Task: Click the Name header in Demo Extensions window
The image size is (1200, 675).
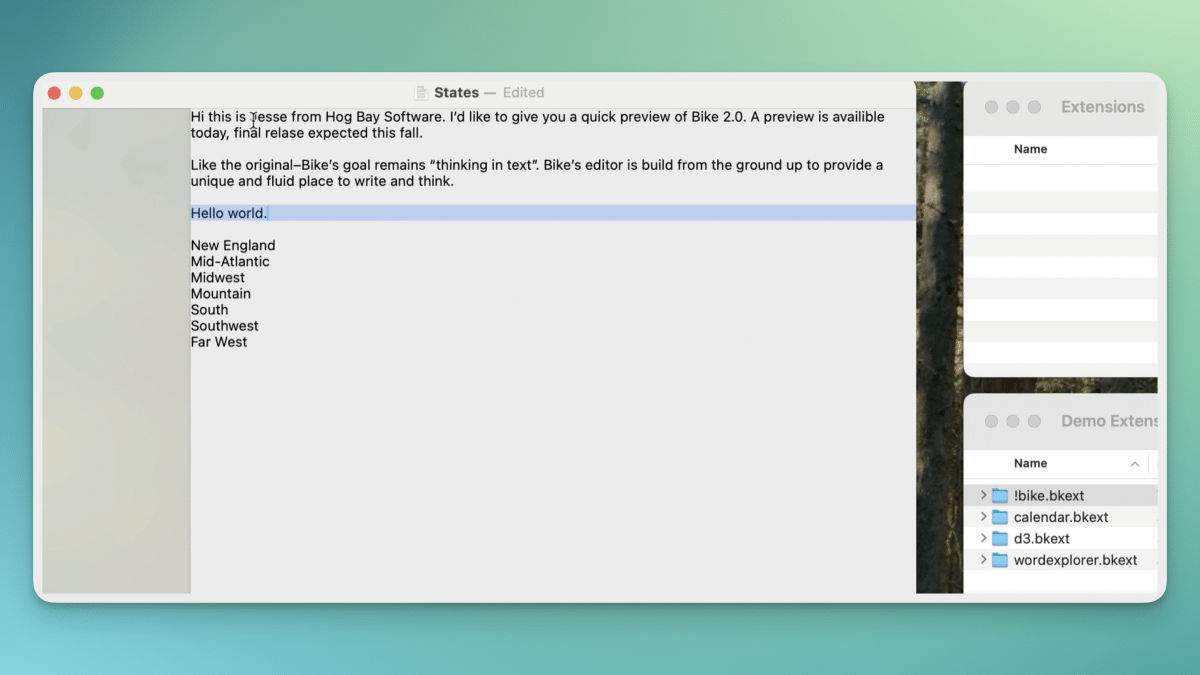Action: pos(1031,463)
